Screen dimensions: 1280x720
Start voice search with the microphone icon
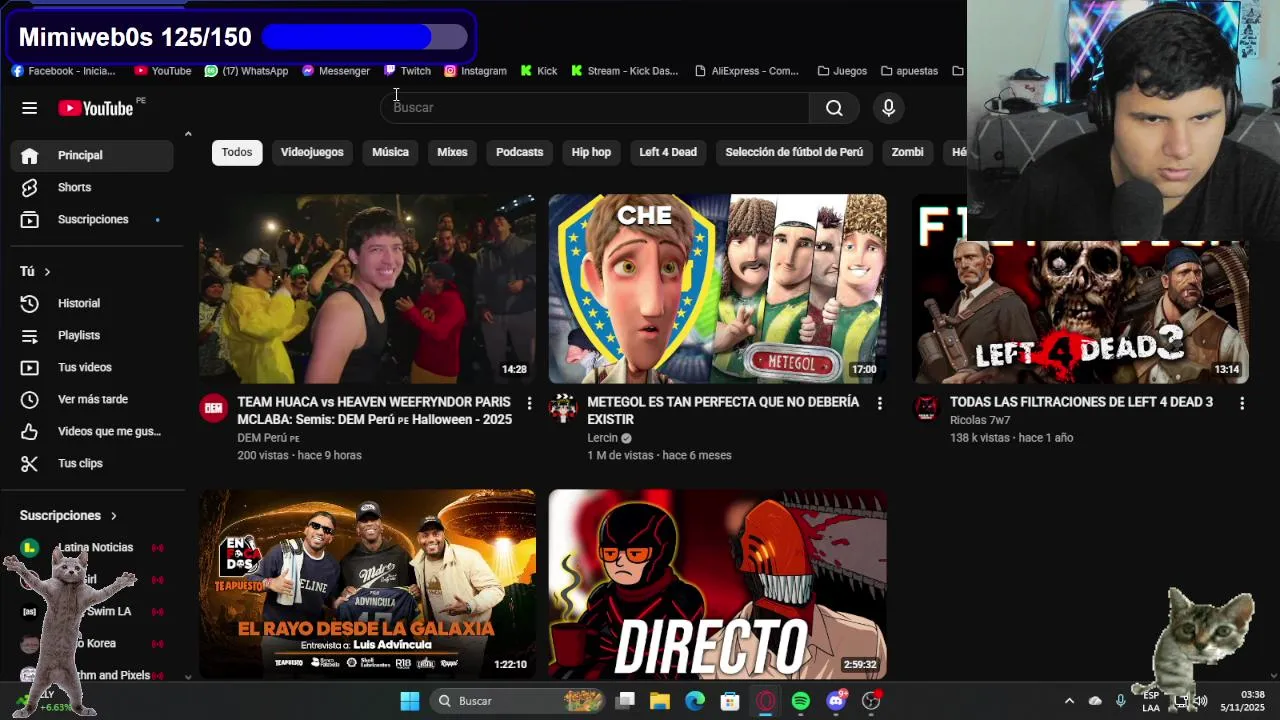pos(888,108)
